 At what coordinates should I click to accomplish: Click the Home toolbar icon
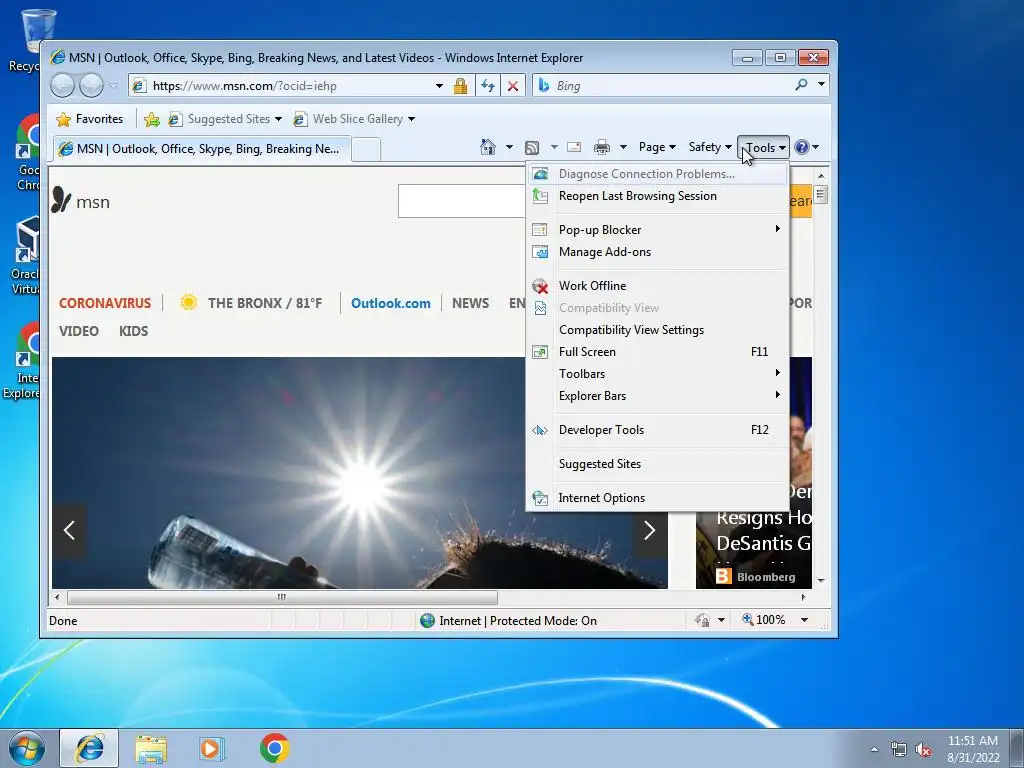point(487,147)
